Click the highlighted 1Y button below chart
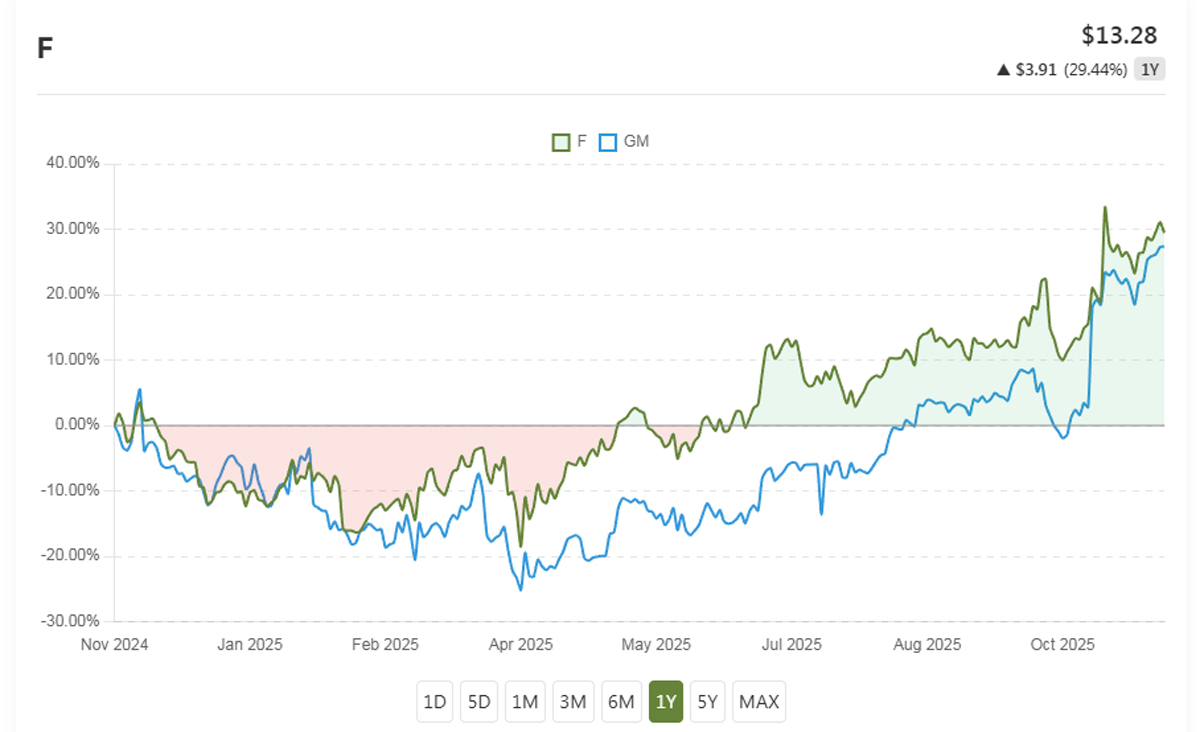The height and width of the screenshot is (732, 1200). (666, 702)
